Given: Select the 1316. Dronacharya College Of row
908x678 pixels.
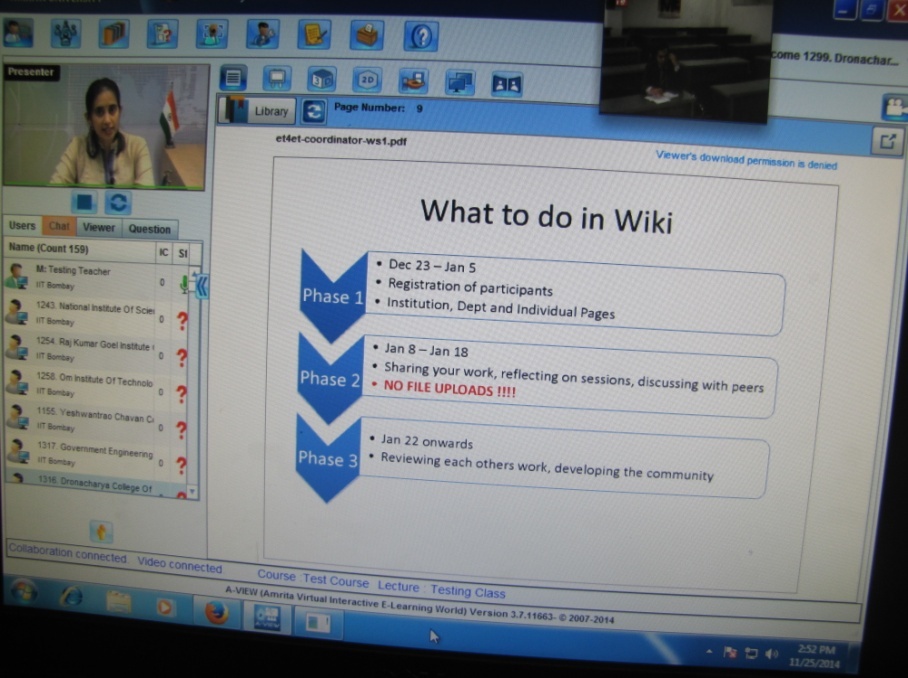Looking at the screenshot, I should pos(97,485).
